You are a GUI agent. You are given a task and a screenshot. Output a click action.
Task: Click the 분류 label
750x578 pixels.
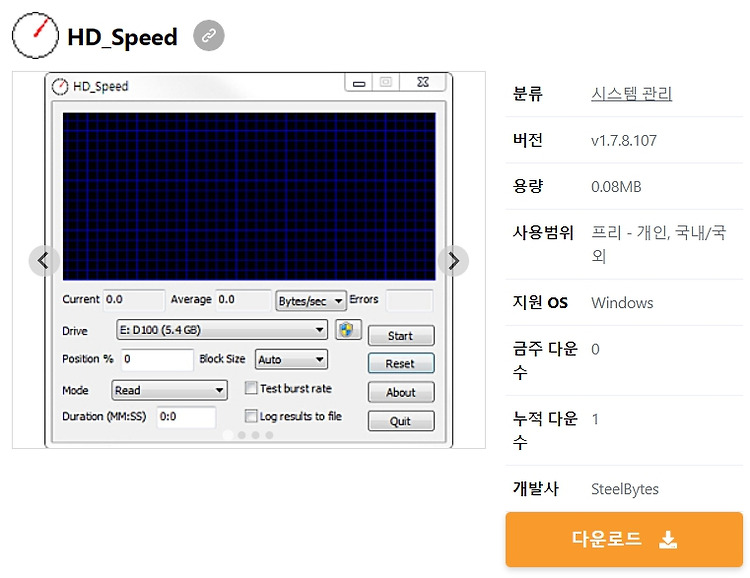coord(528,93)
